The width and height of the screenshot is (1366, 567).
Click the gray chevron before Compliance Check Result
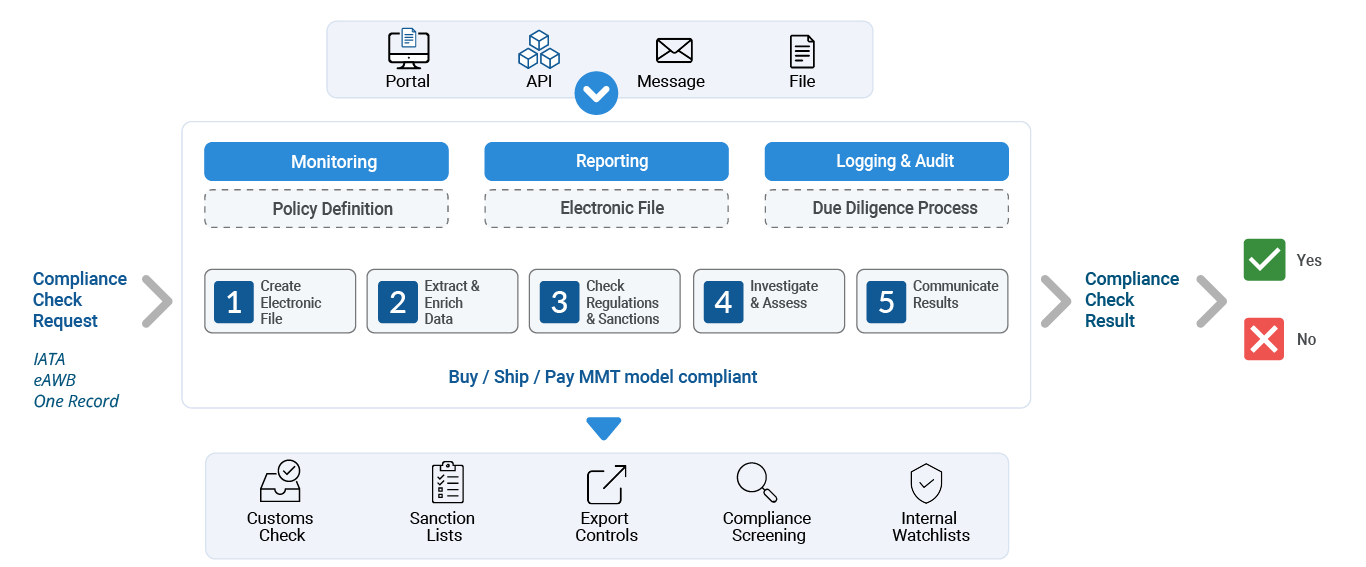[x=1056, y=301]
